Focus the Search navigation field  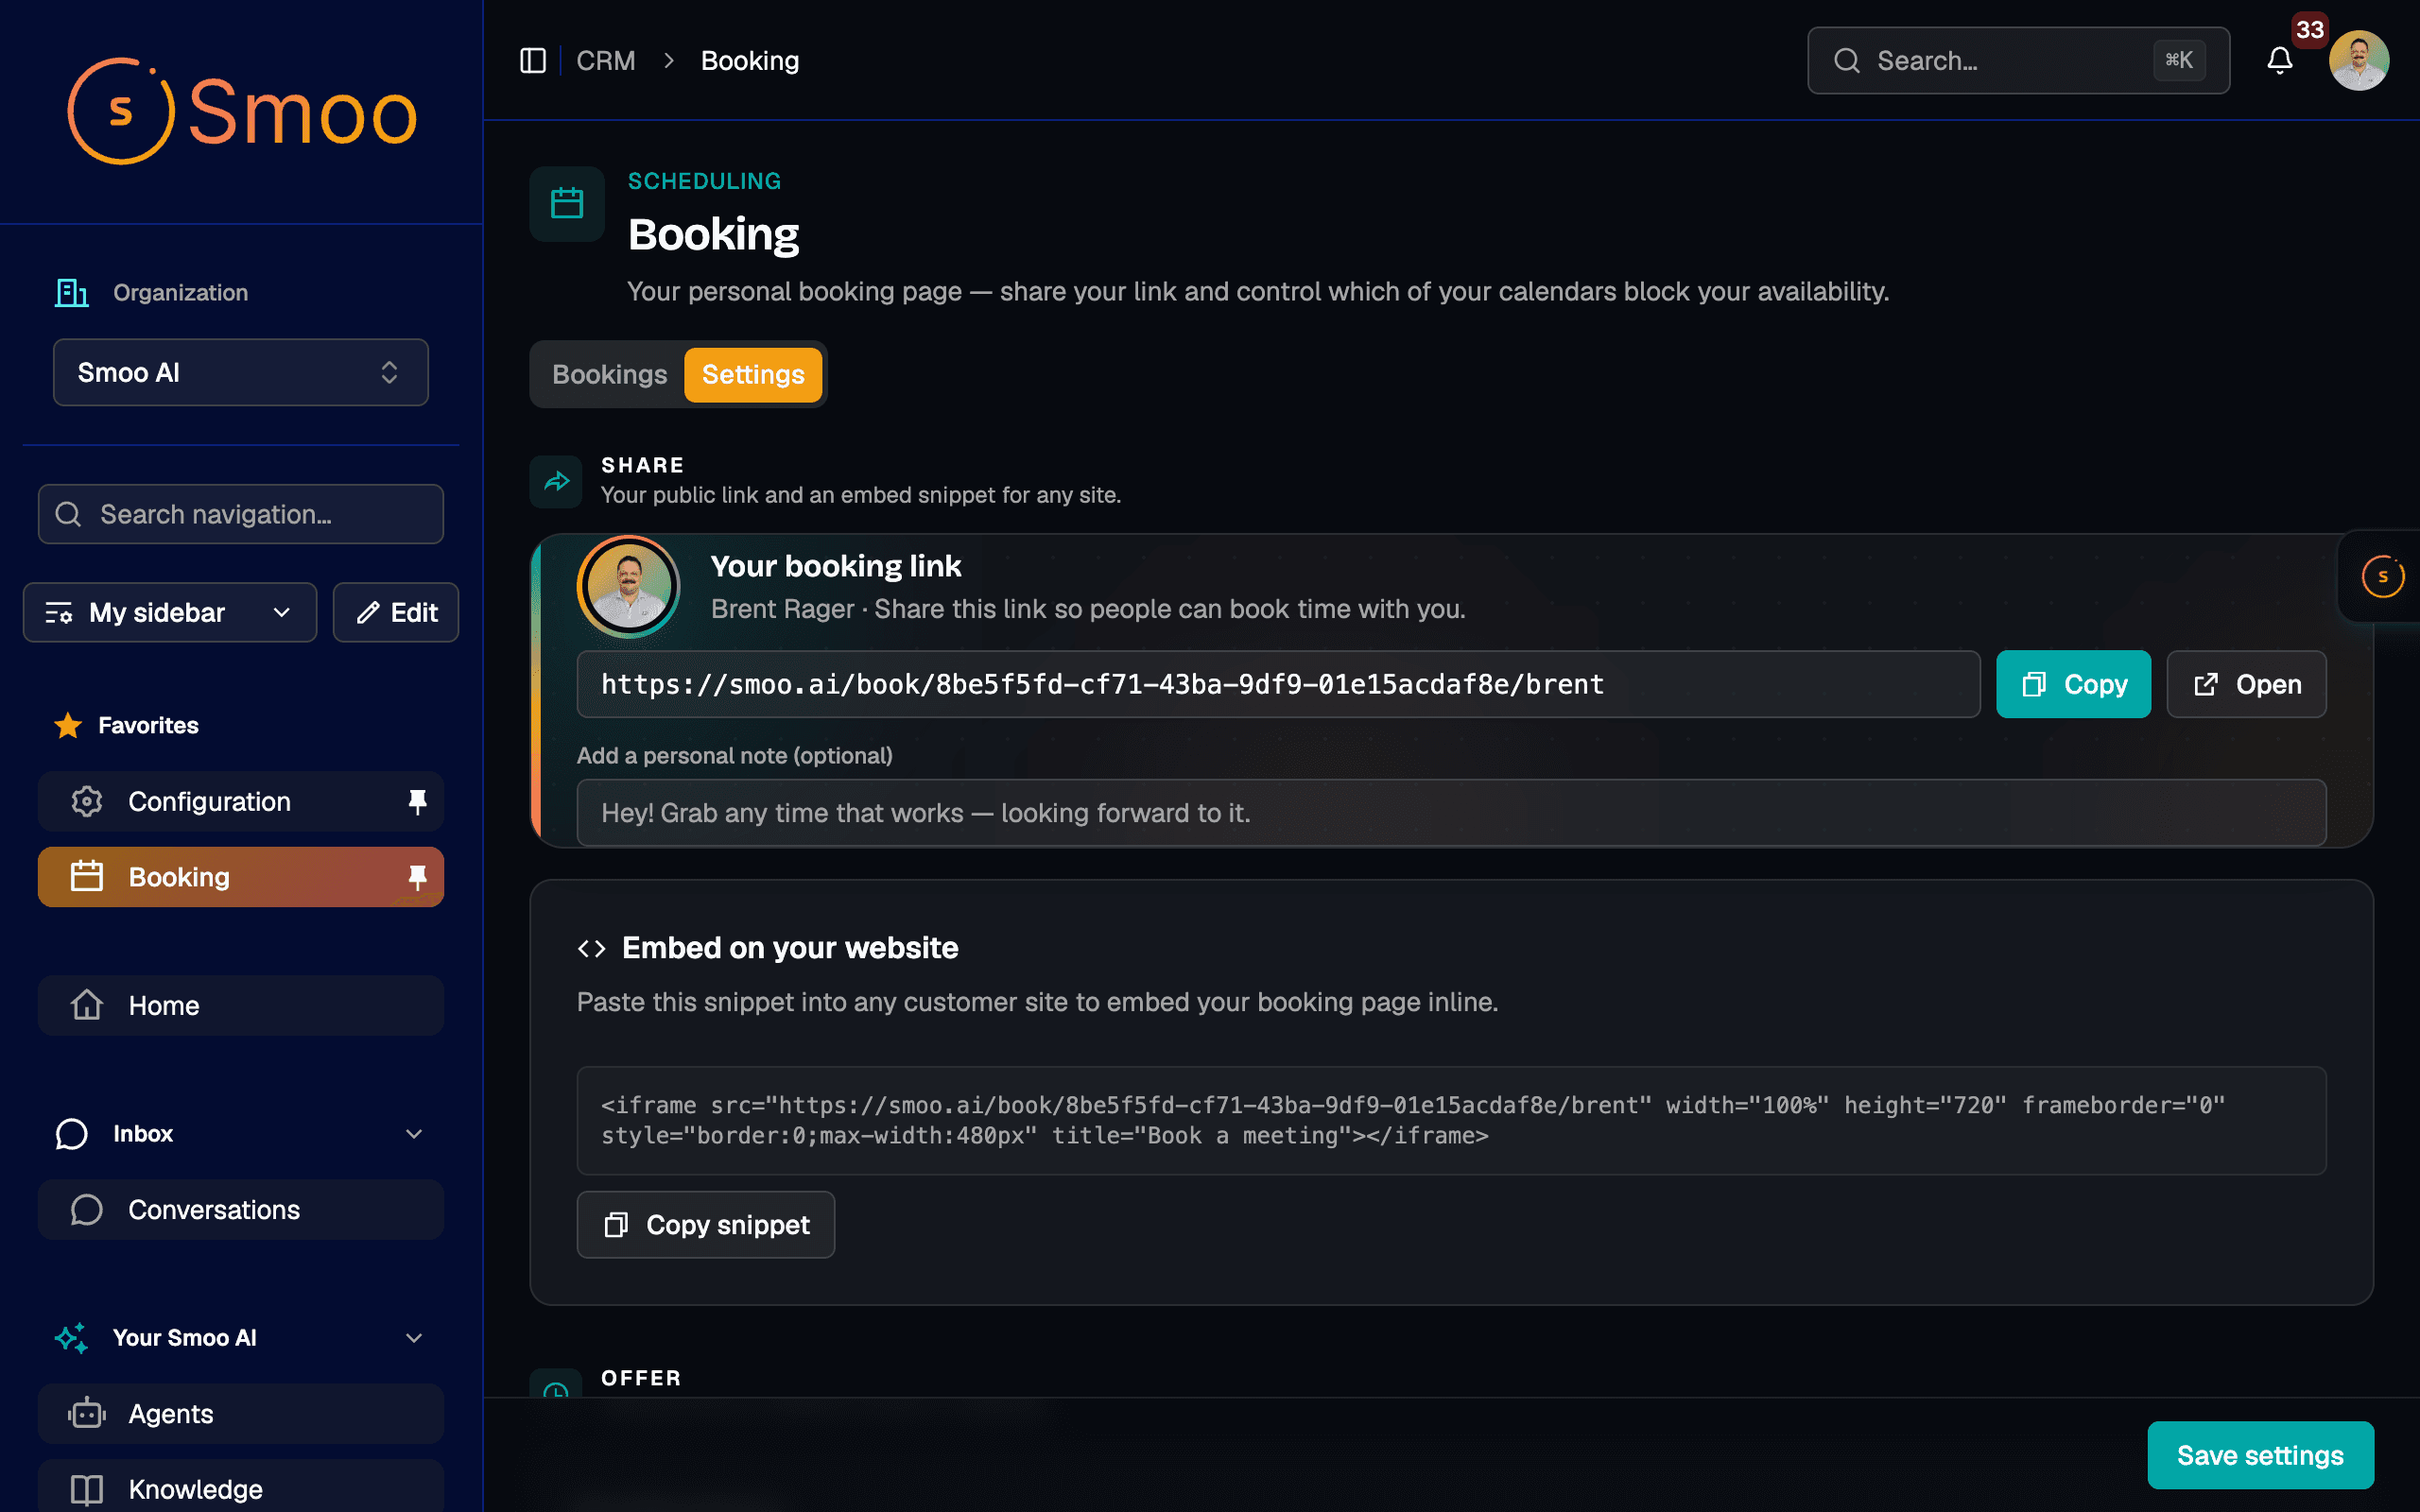241,514
